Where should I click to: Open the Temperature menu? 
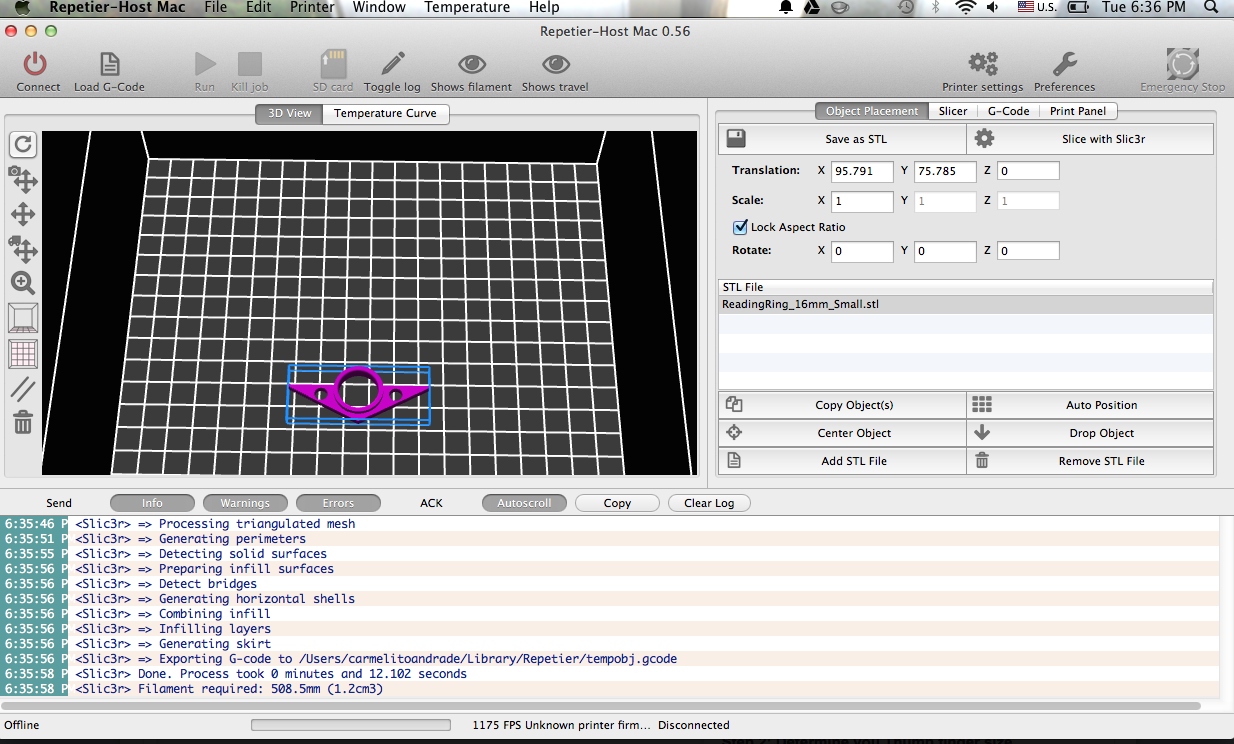467,7
